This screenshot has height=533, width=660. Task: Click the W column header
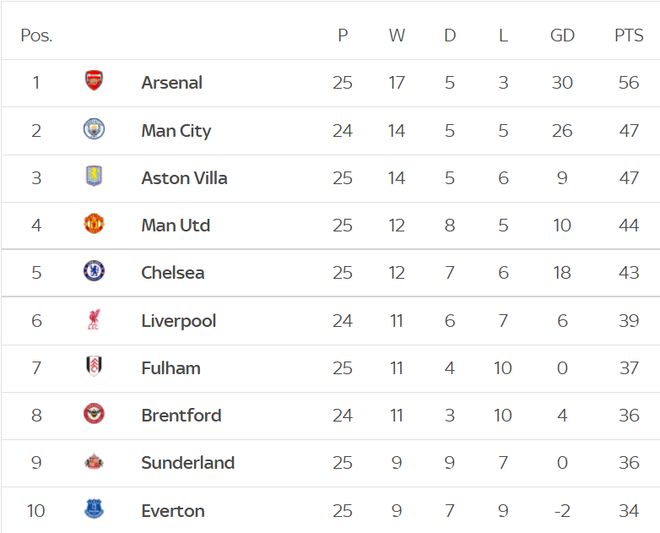click(x=397, y=36)
